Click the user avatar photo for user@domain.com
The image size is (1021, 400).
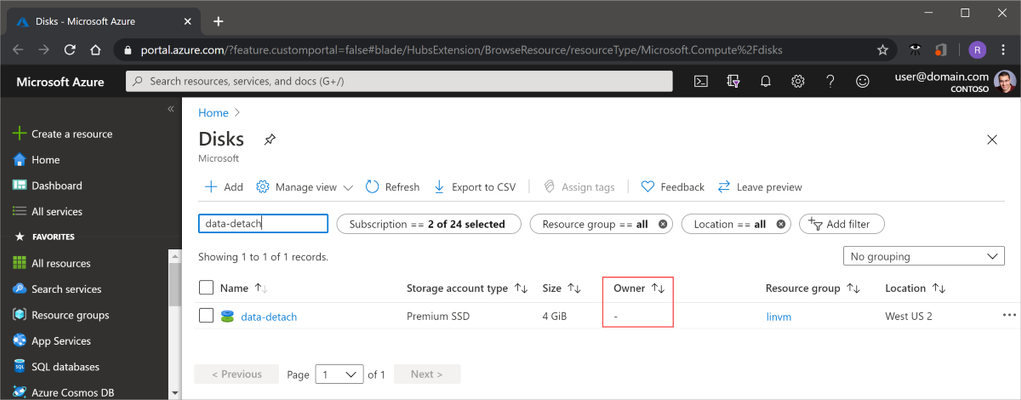pos(1005,81)
